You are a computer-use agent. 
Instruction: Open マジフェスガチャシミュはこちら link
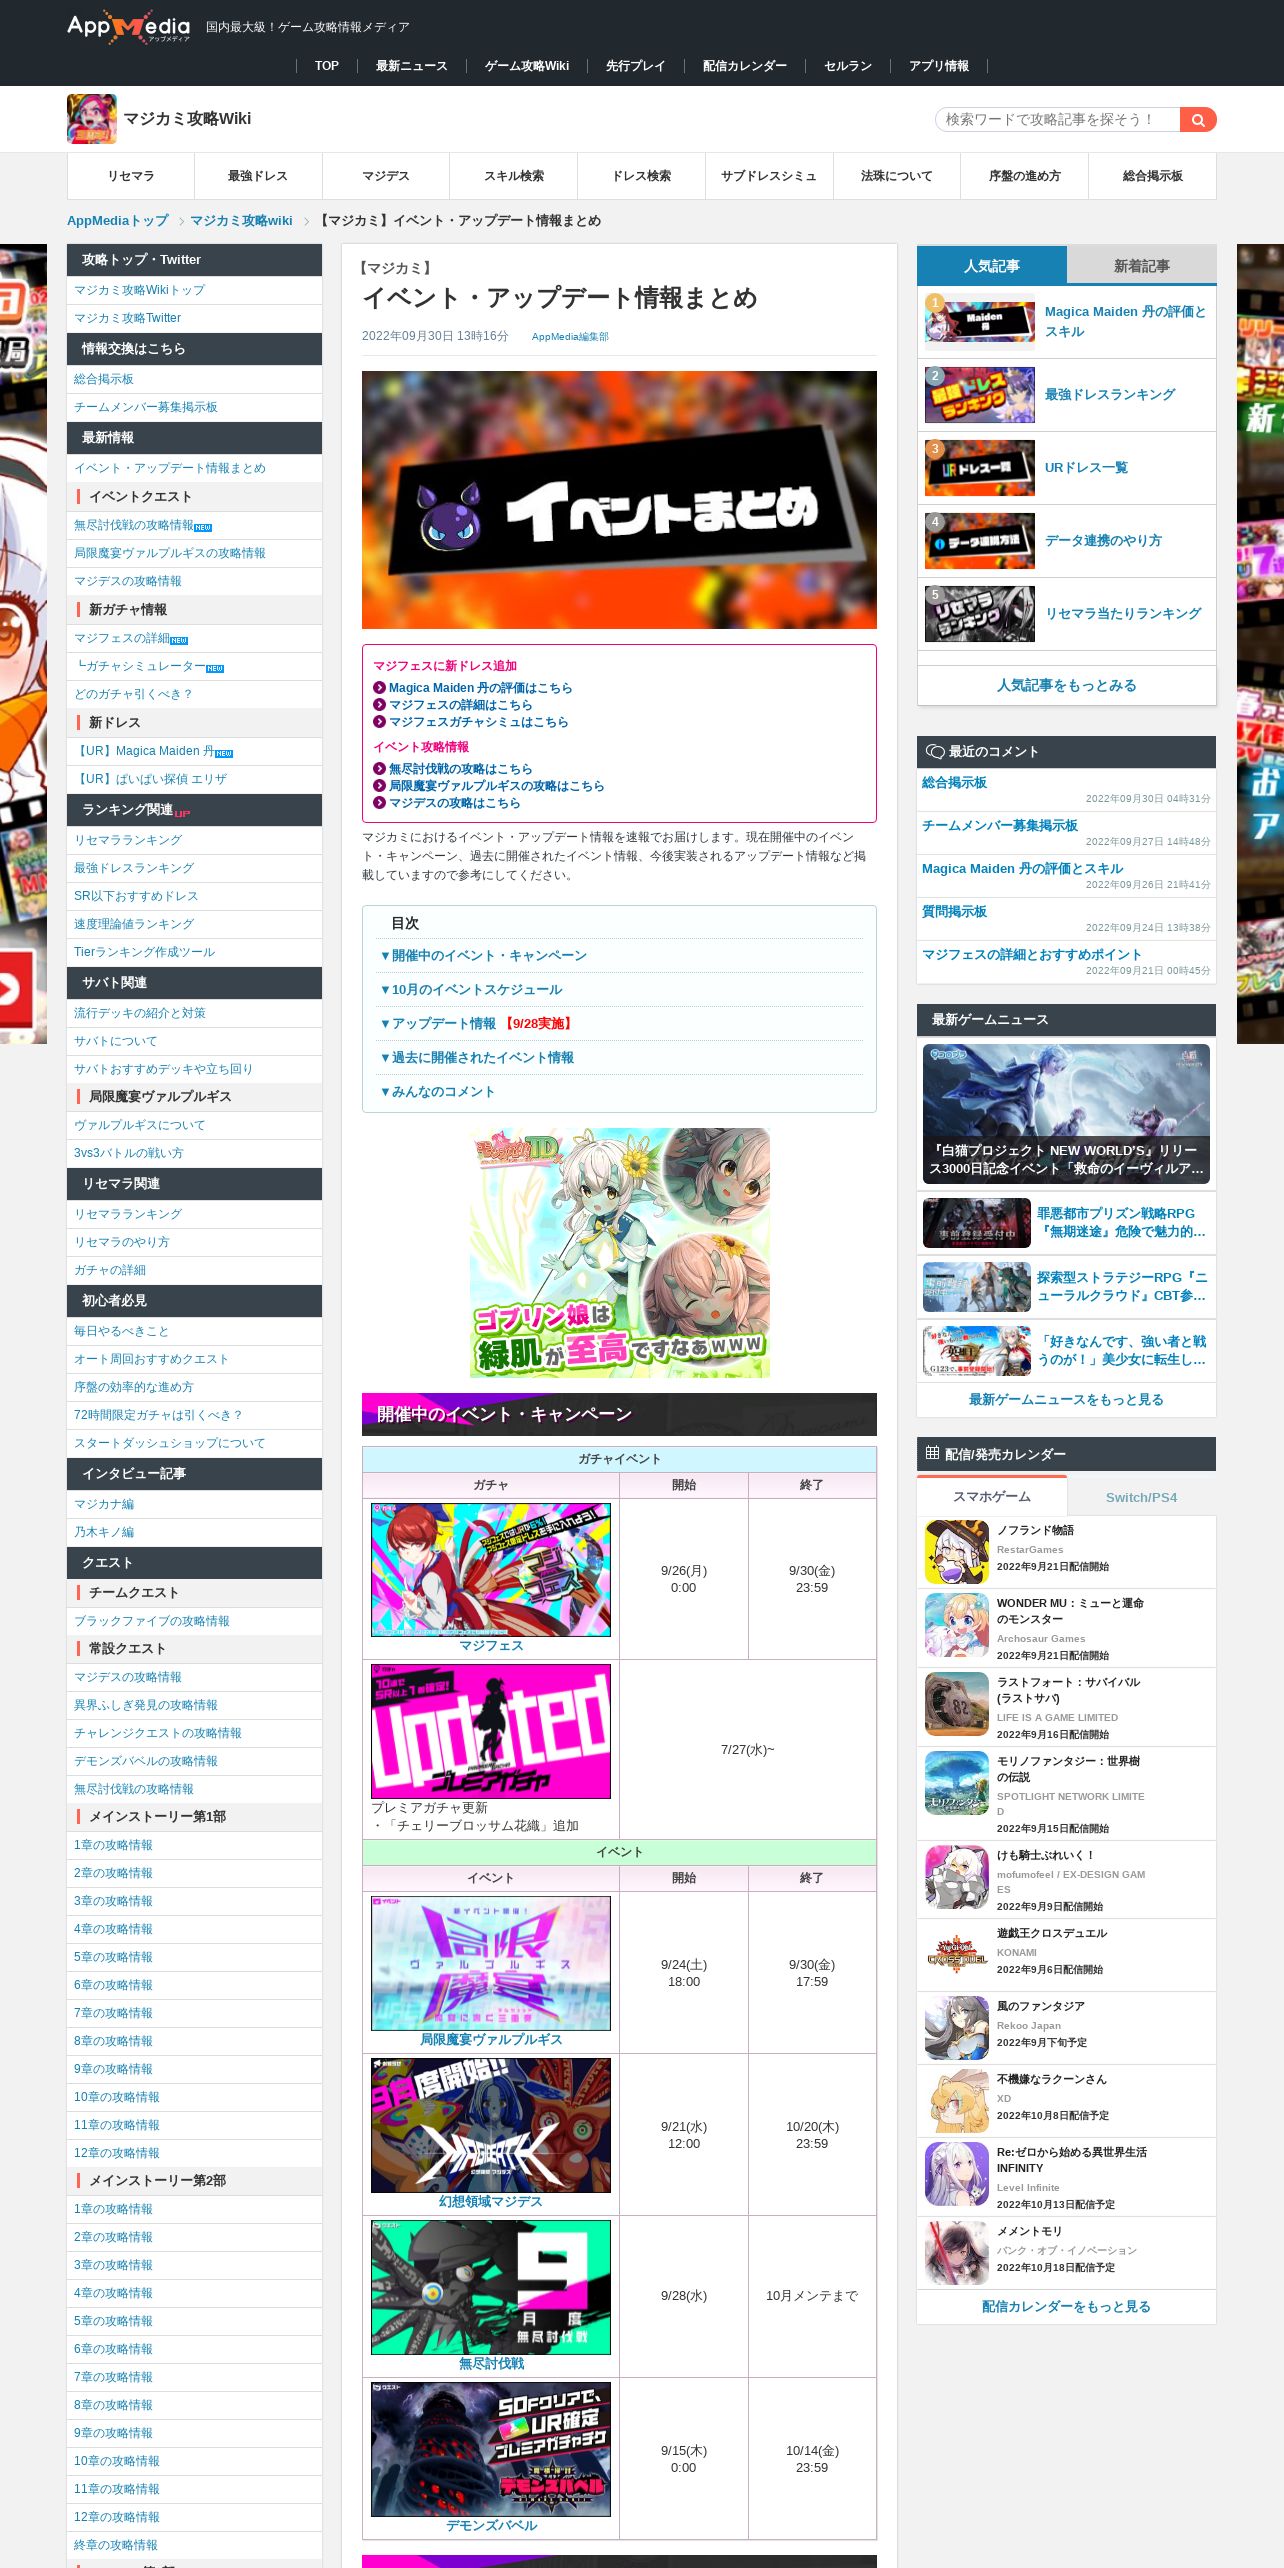coord(478,722)
